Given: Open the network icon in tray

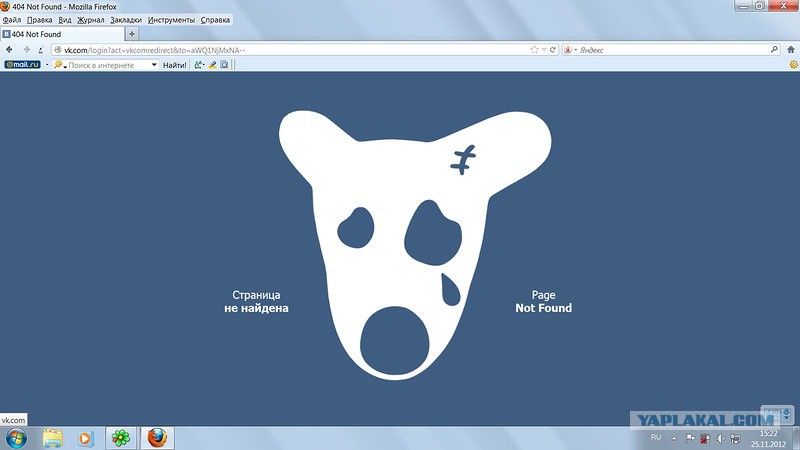Looking at the screenshot, I should coord(735,438).
